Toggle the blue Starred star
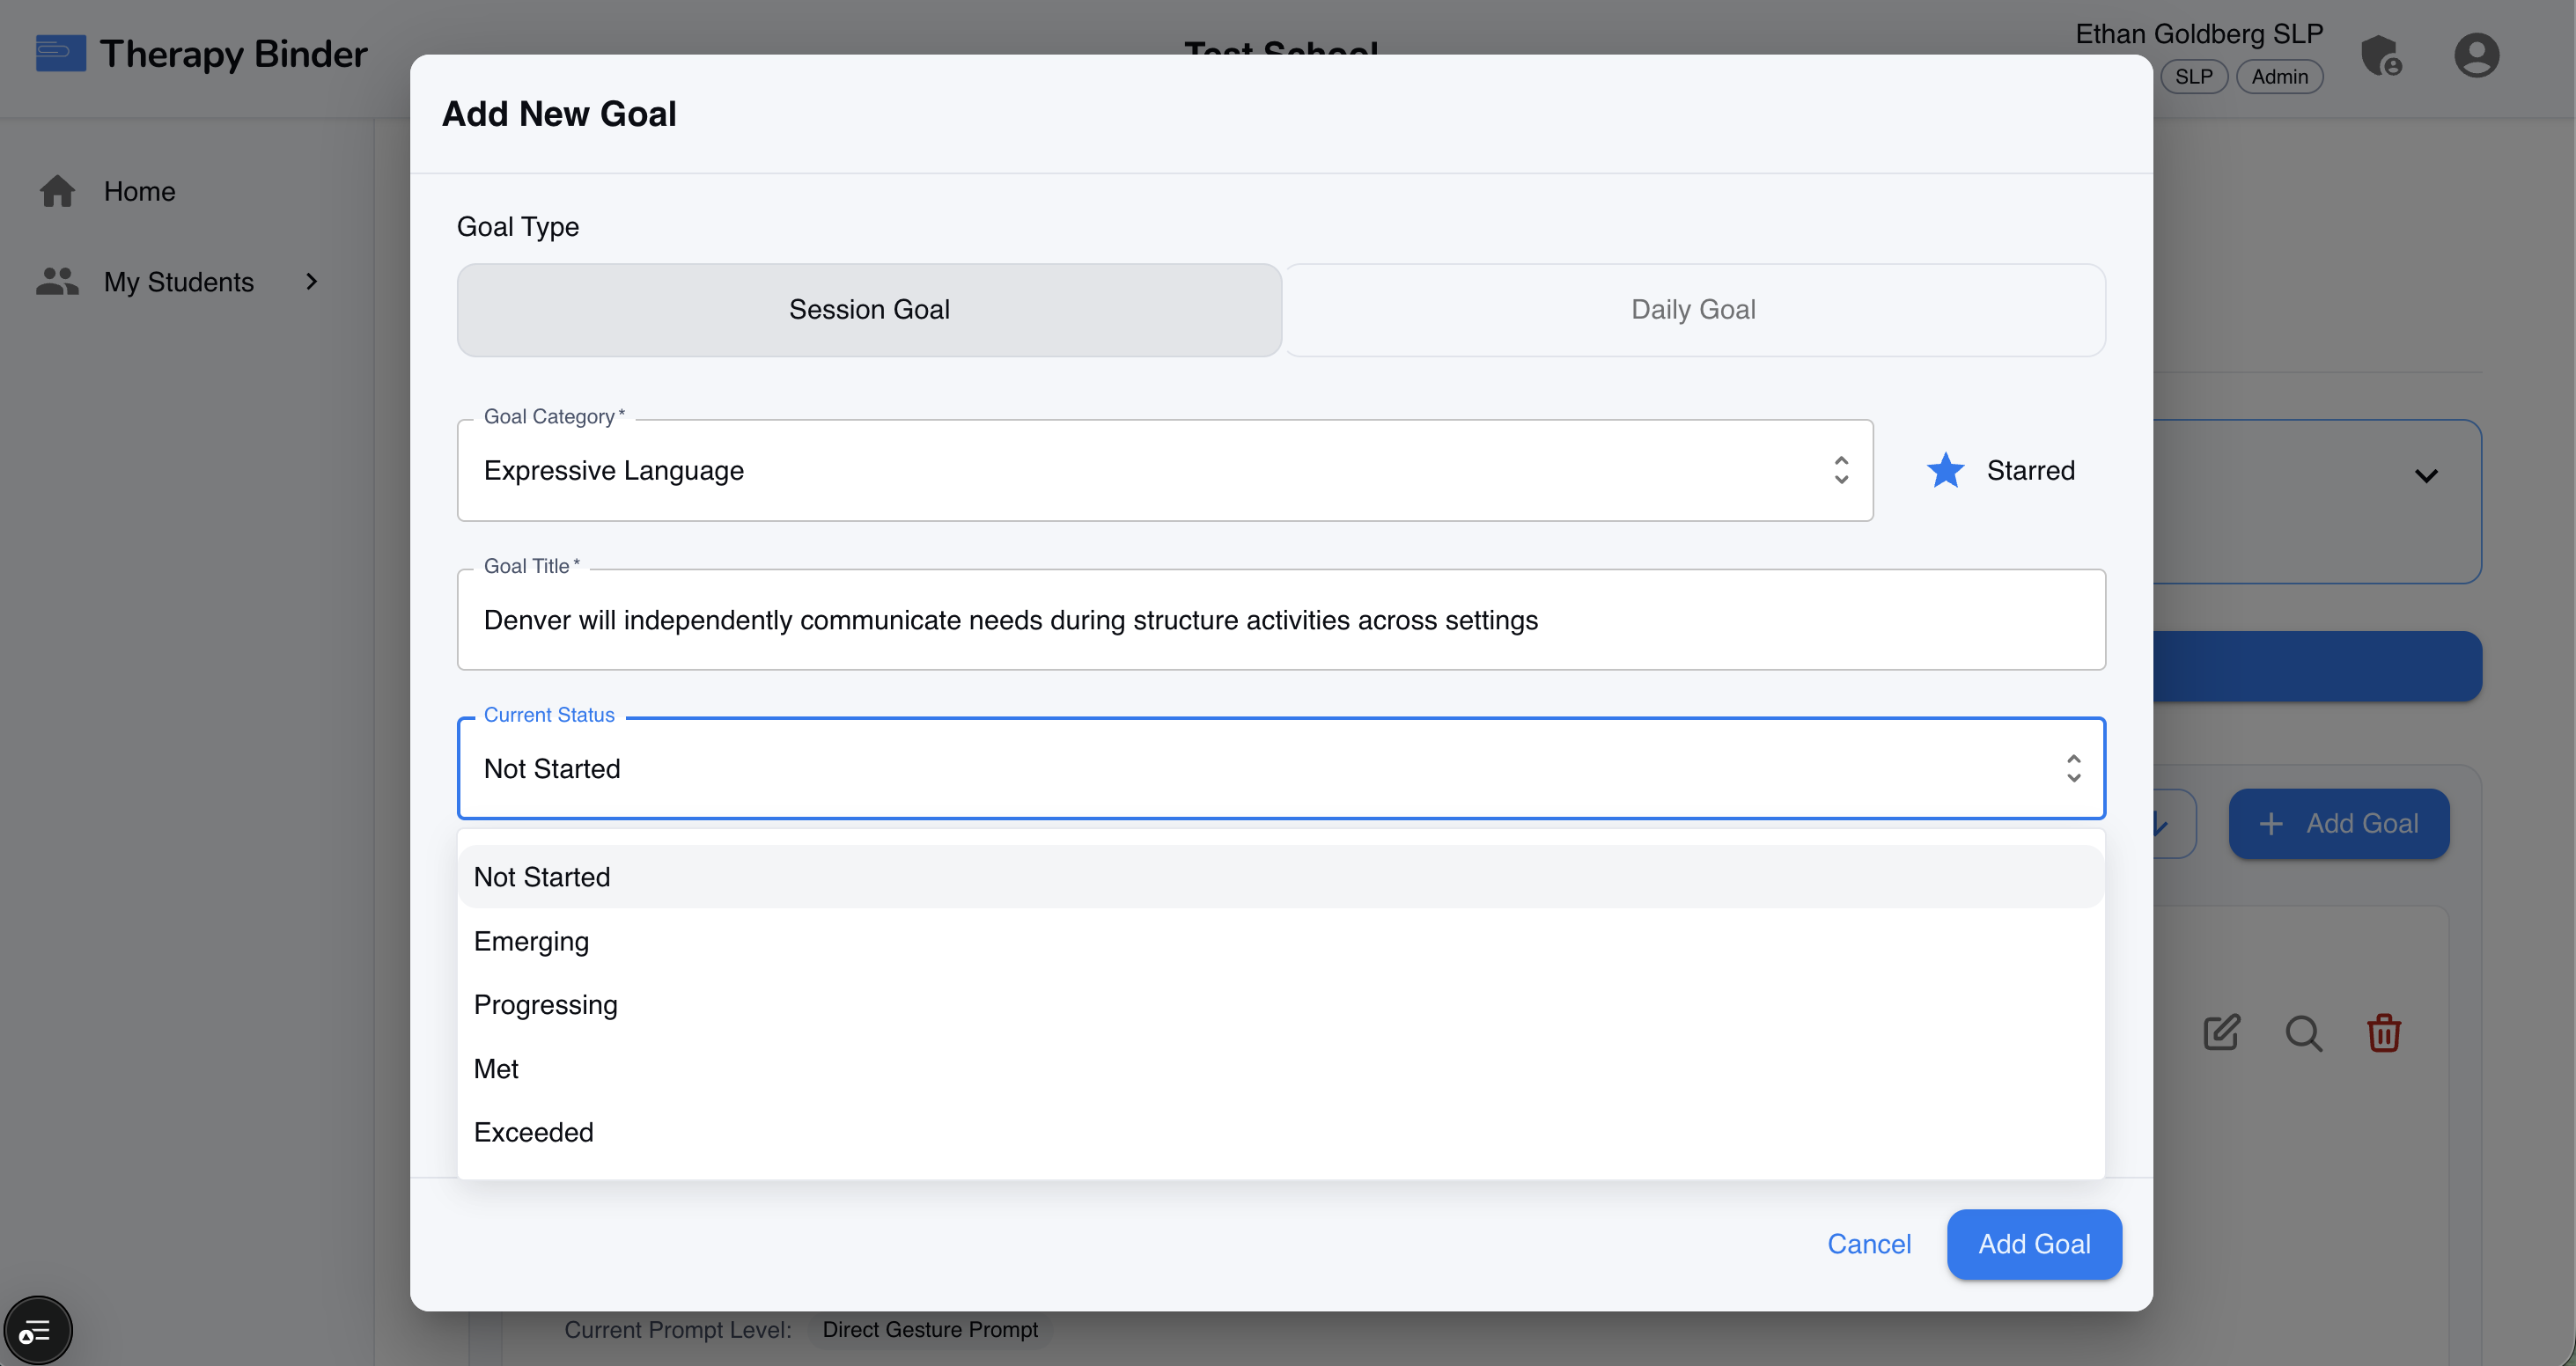The height and width of the screenshot is (1366, 2576). point(1945,469)
